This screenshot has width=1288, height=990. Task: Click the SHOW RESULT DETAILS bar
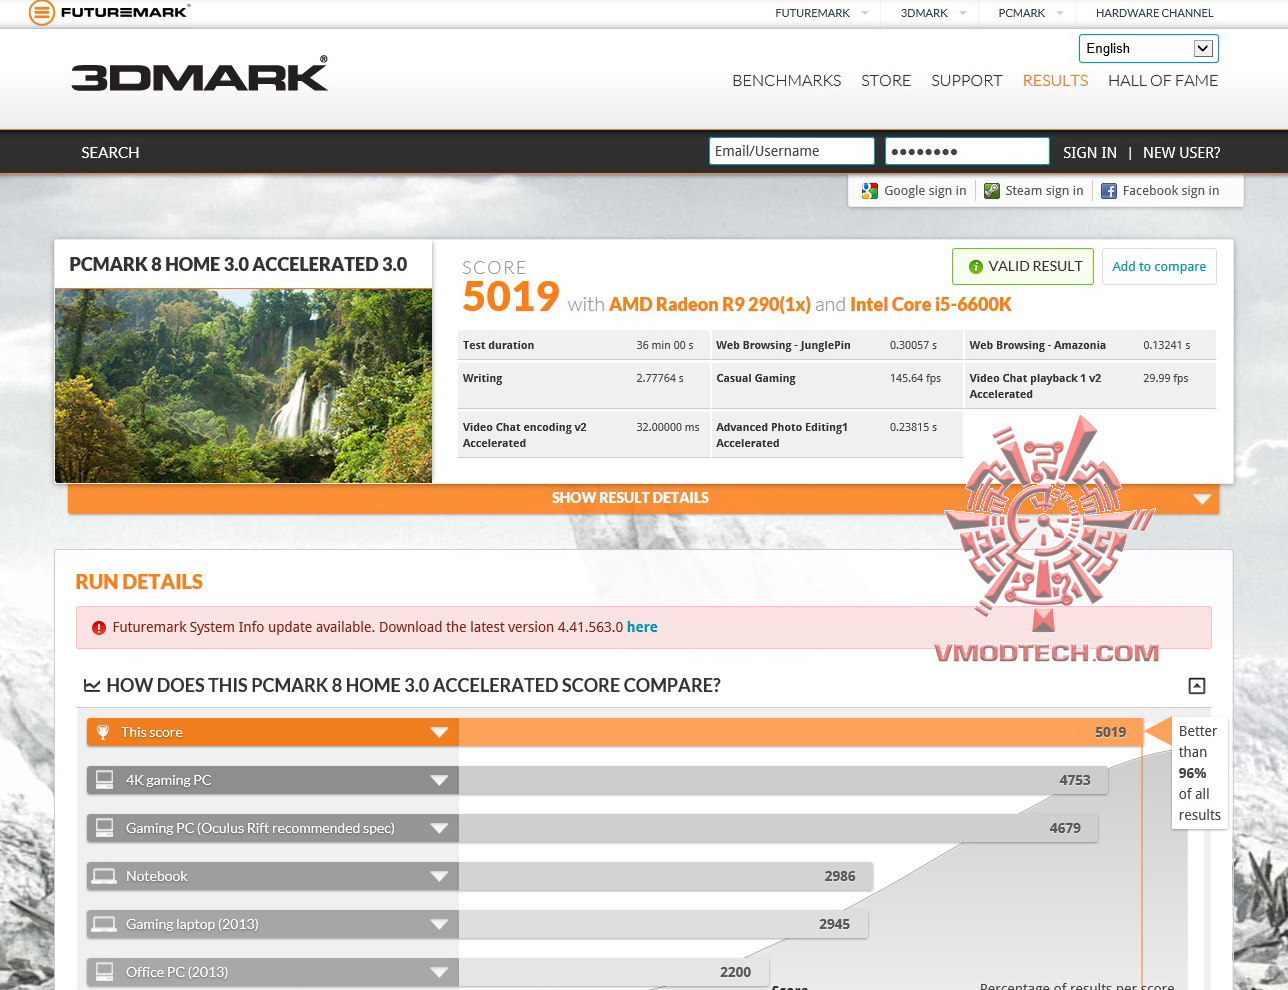644,499
